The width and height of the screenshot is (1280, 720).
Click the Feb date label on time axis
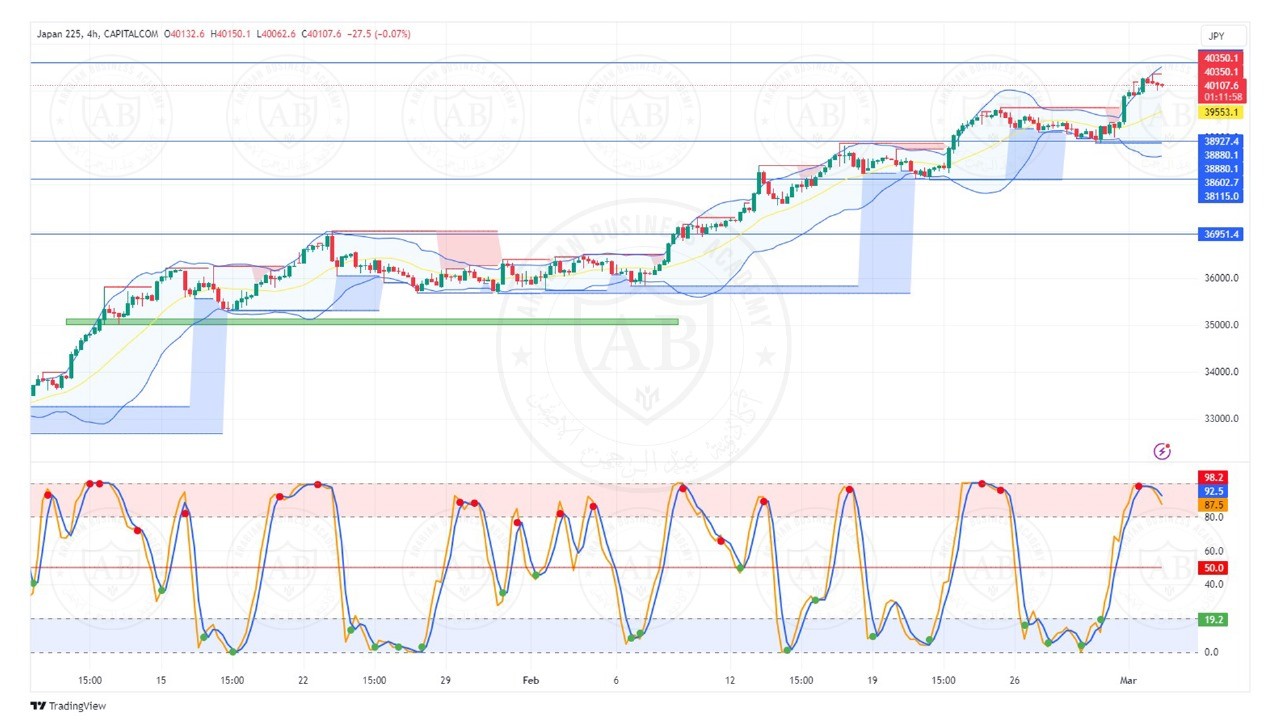530,680
